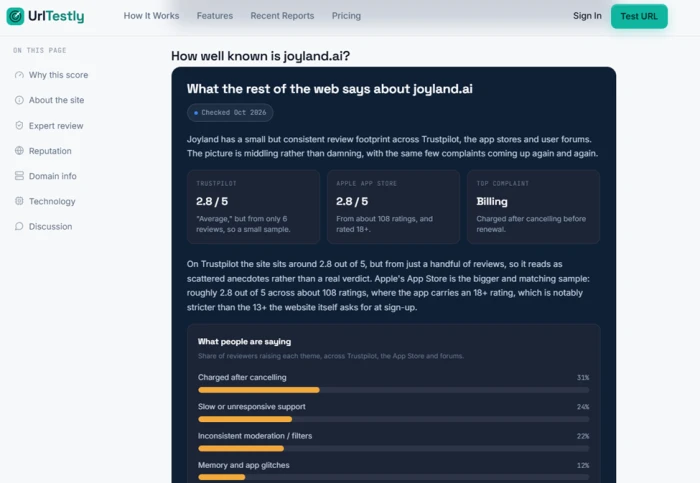
Task: Click the heading What the rest of the web says
Action: pos(329,89)
